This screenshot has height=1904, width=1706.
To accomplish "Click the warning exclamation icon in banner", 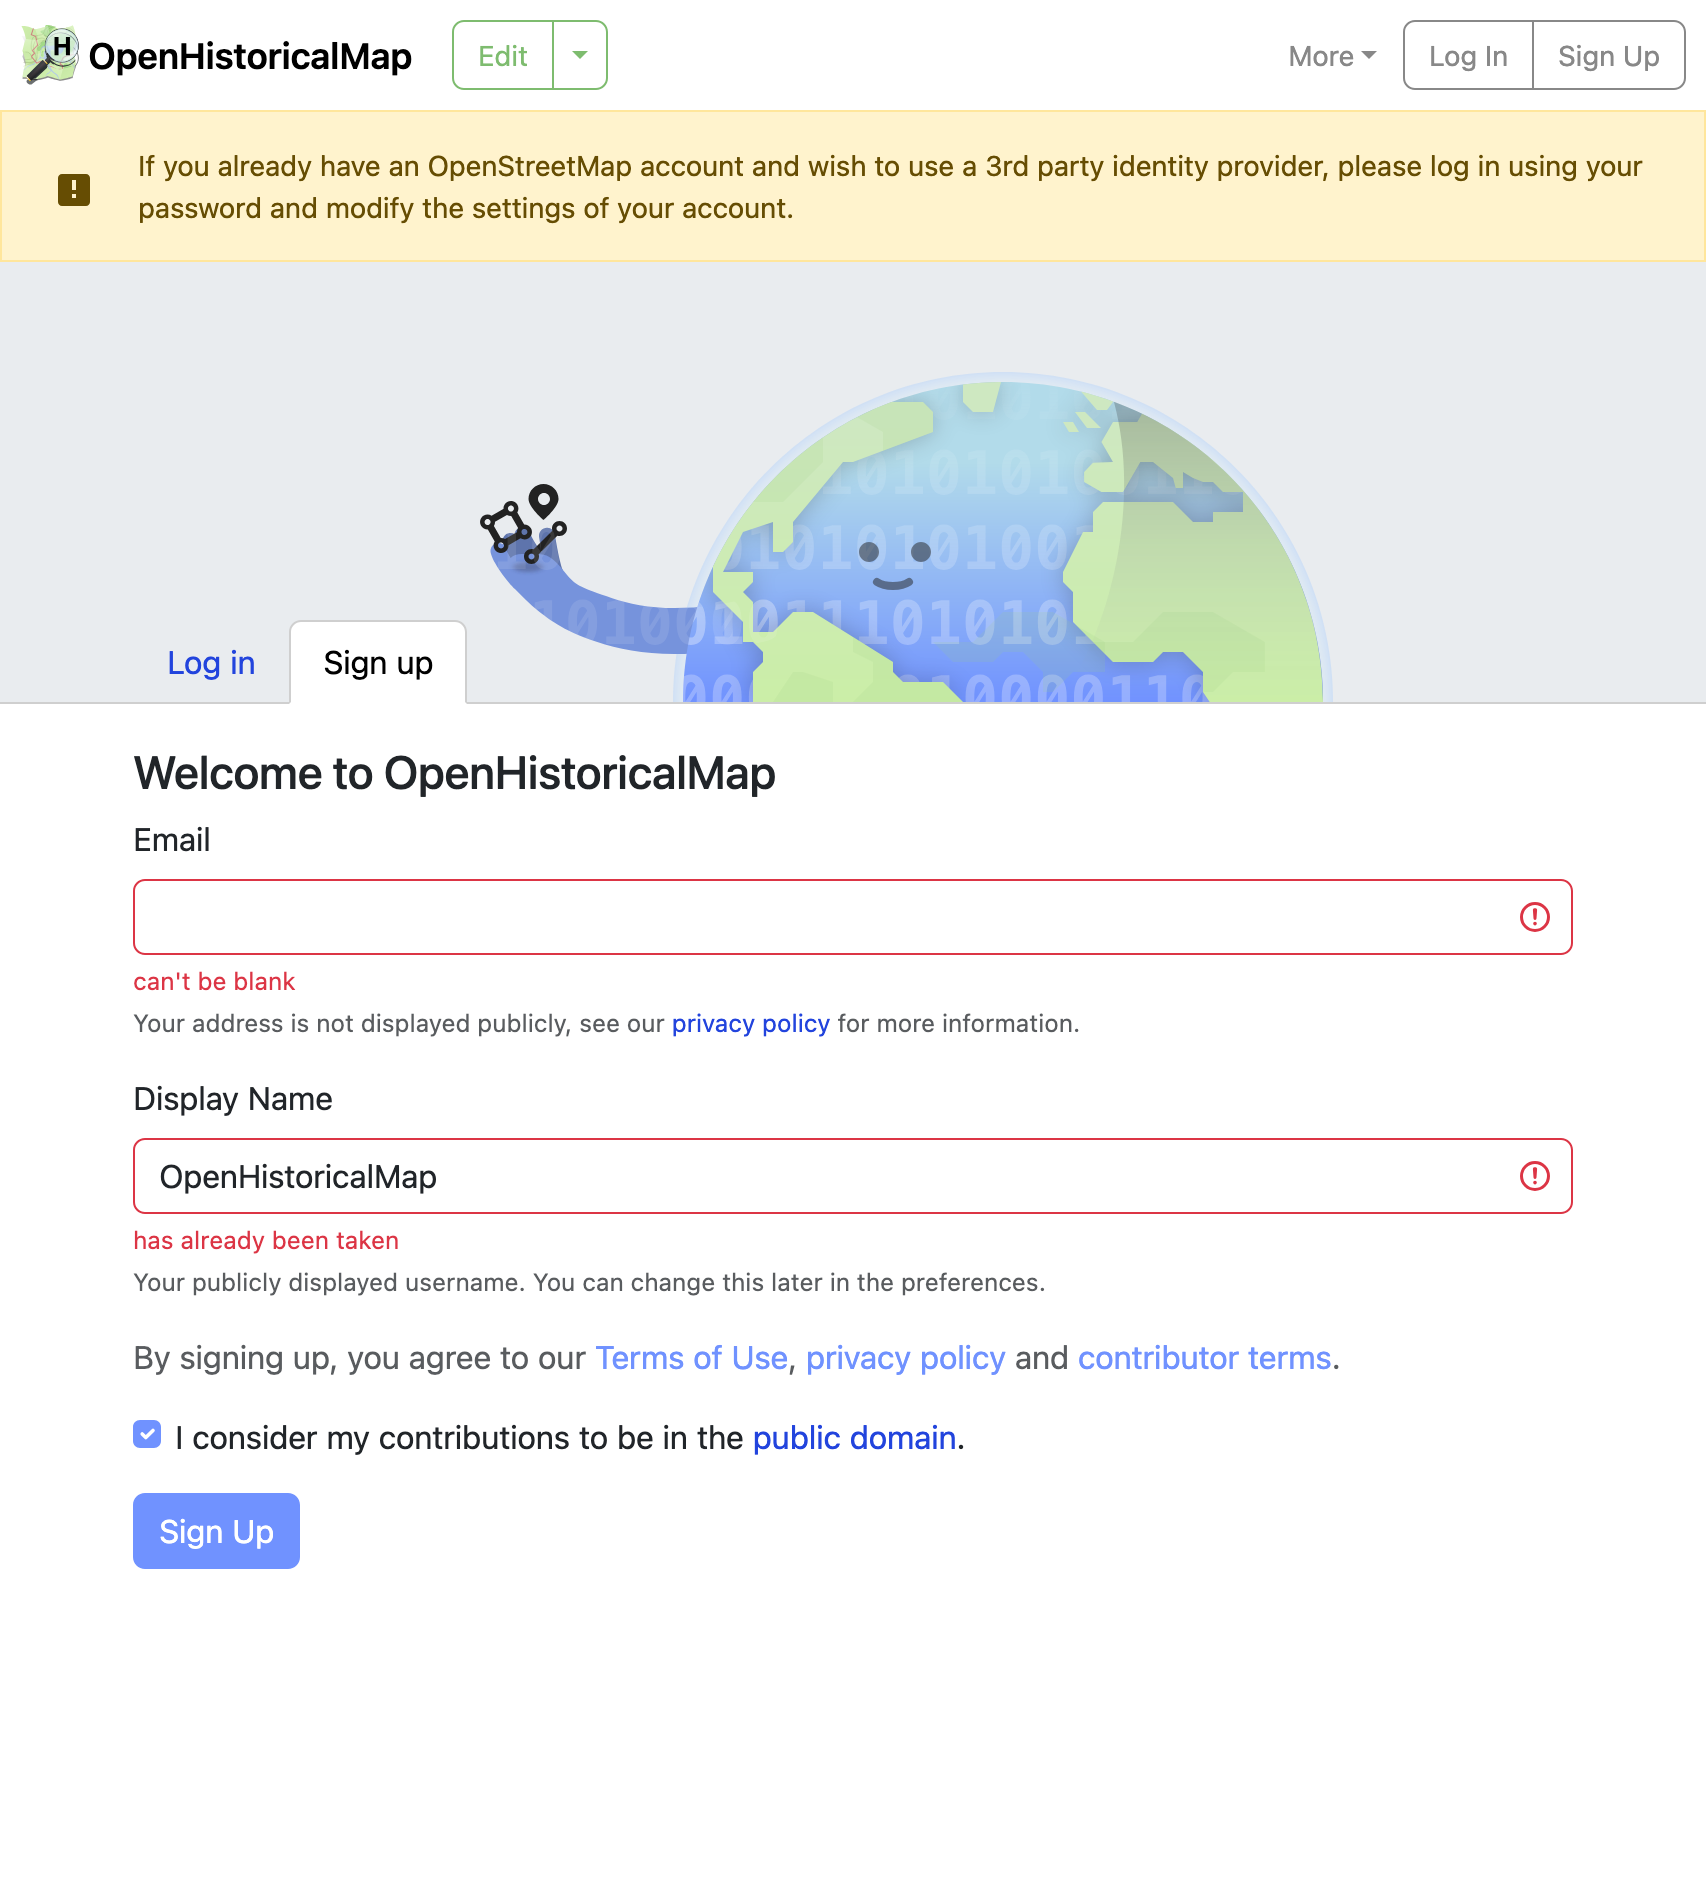I will tap(74, 188).
